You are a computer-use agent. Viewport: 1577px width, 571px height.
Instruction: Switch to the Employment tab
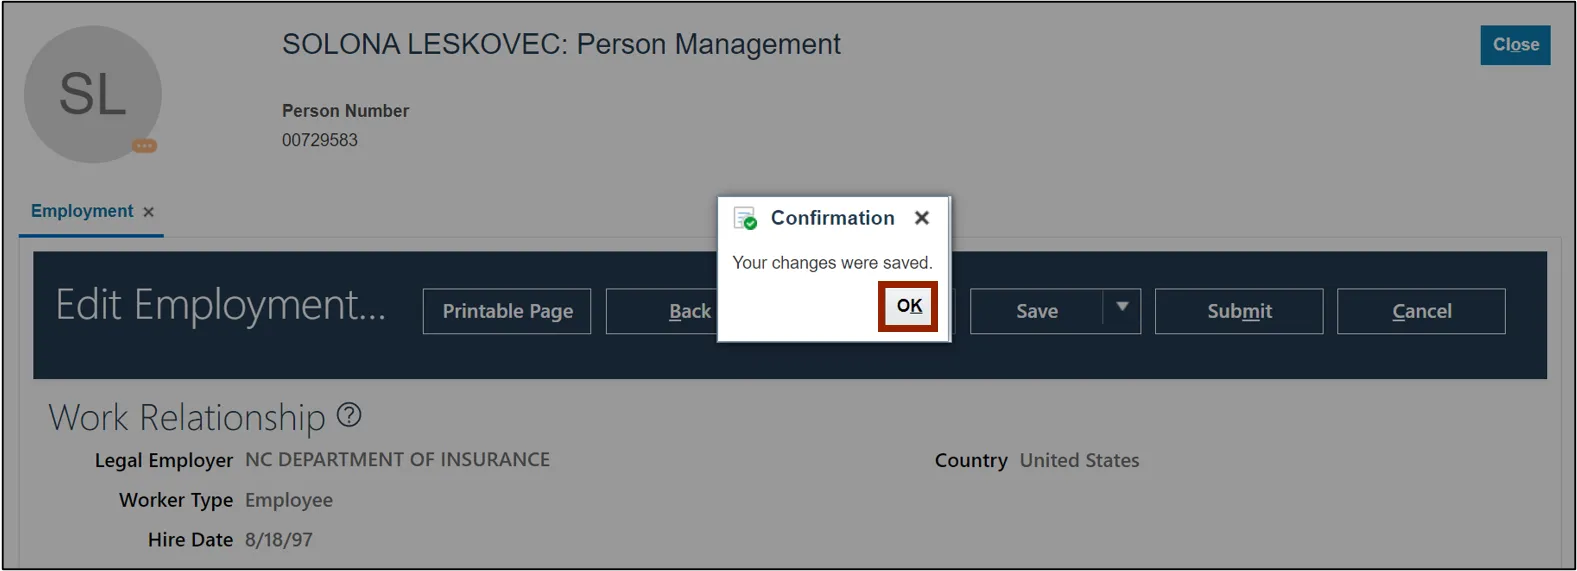(x=82, y=211)
